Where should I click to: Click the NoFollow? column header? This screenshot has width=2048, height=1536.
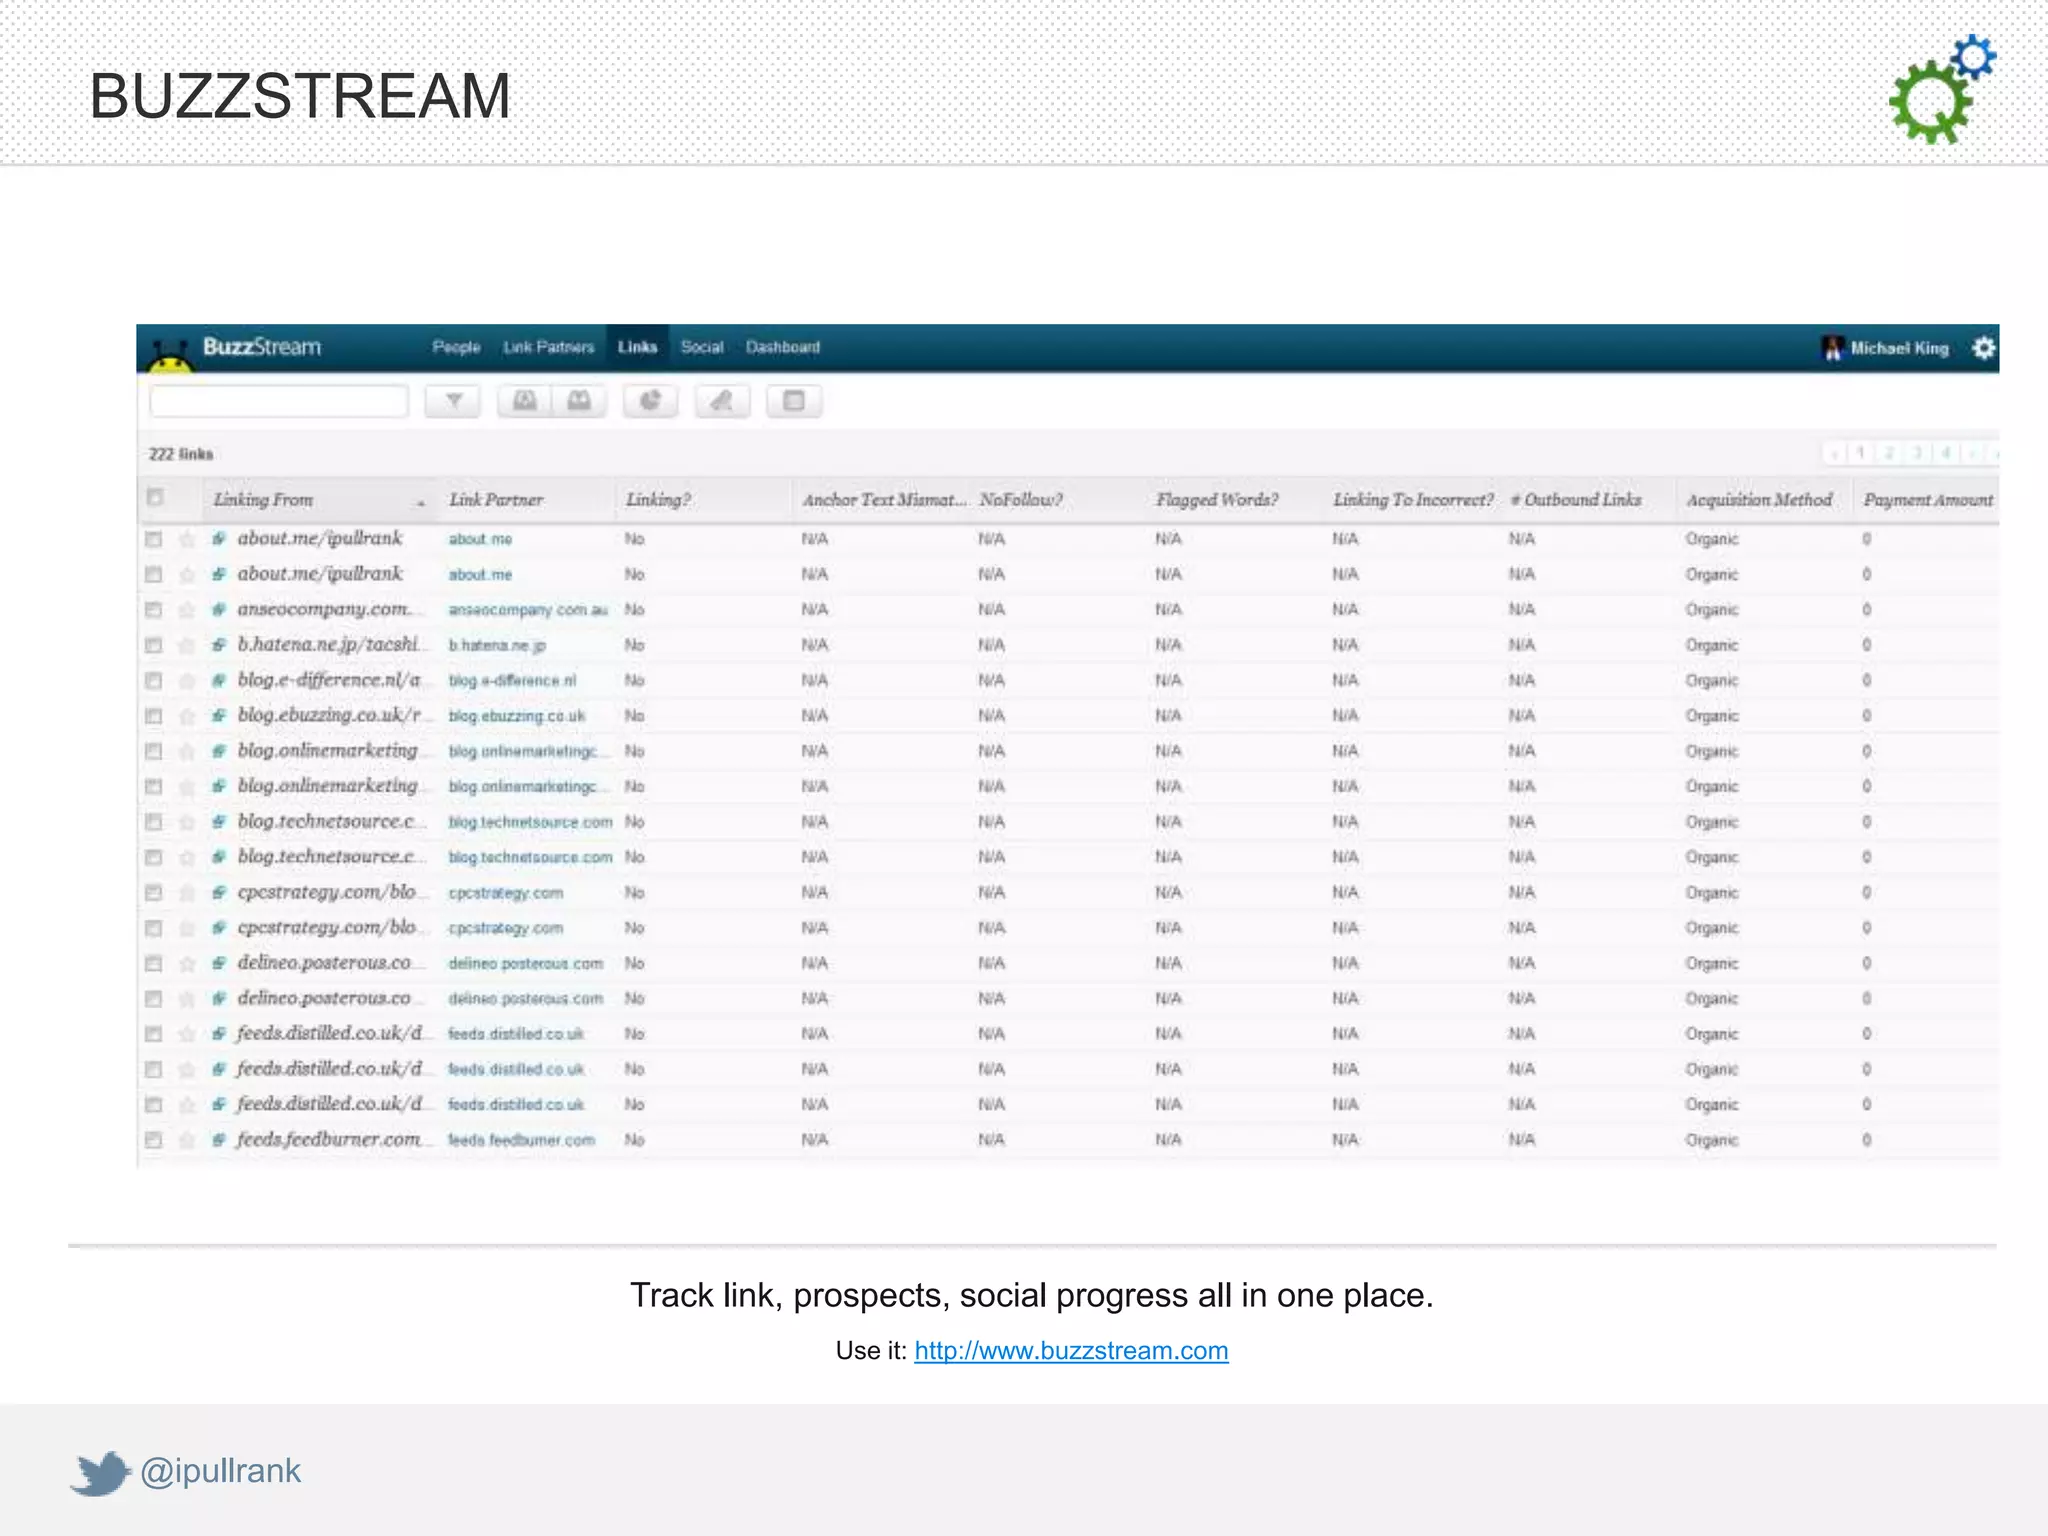(1021, 500)
